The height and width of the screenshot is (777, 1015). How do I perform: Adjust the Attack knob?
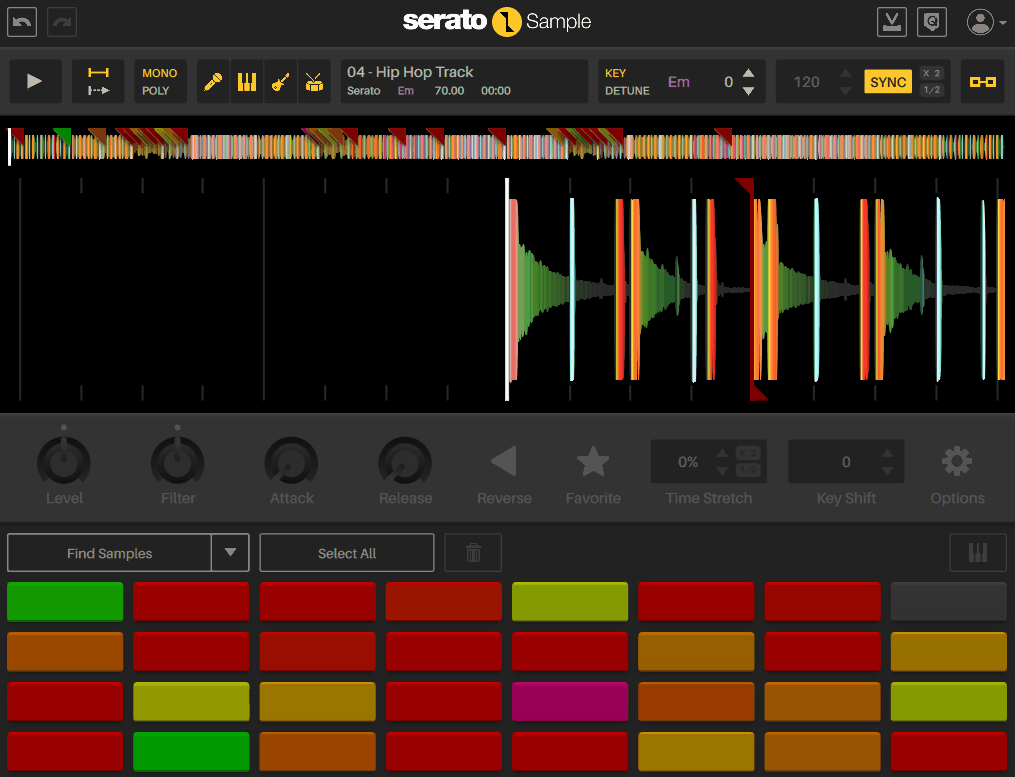pyautogui.click(x=291, y=461)
